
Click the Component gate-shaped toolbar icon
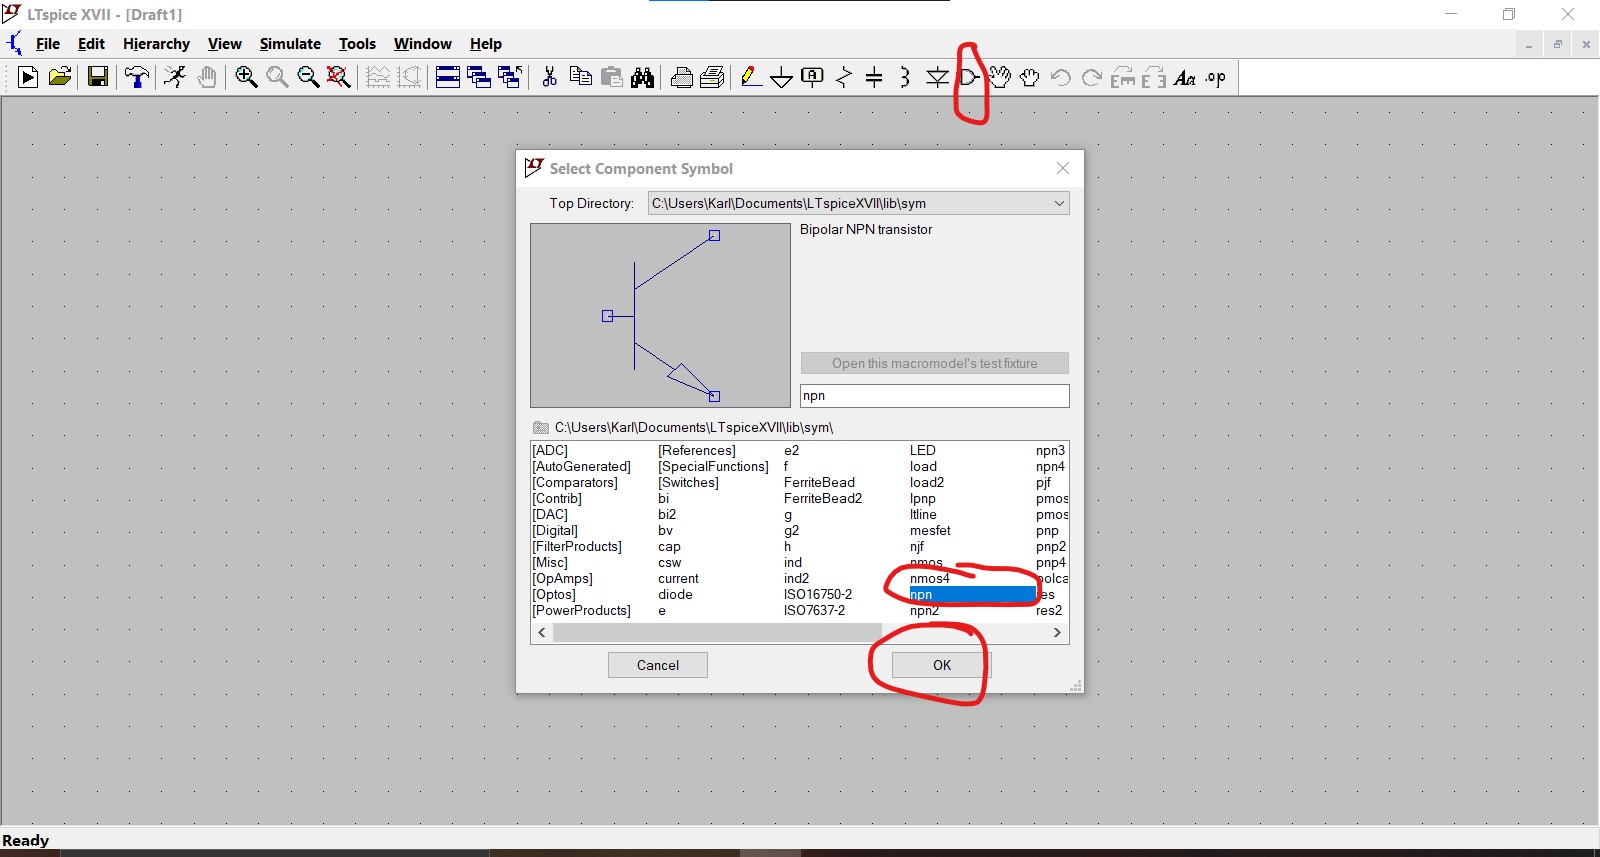click(968, 77)
